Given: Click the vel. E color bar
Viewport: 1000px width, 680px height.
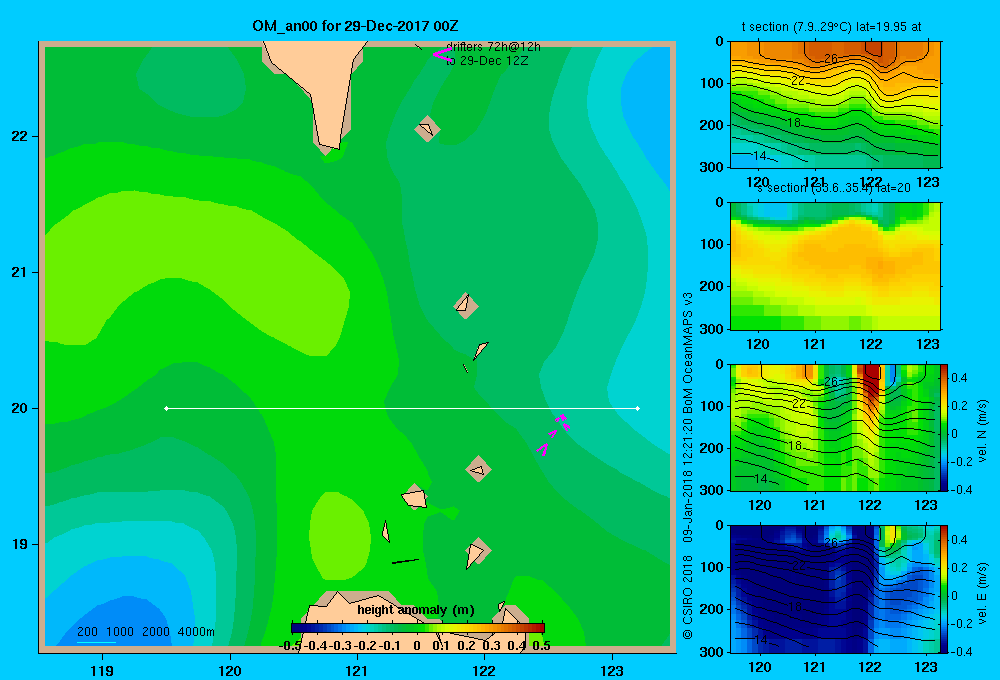Looking at the screenshot, I should coord(944,589).
